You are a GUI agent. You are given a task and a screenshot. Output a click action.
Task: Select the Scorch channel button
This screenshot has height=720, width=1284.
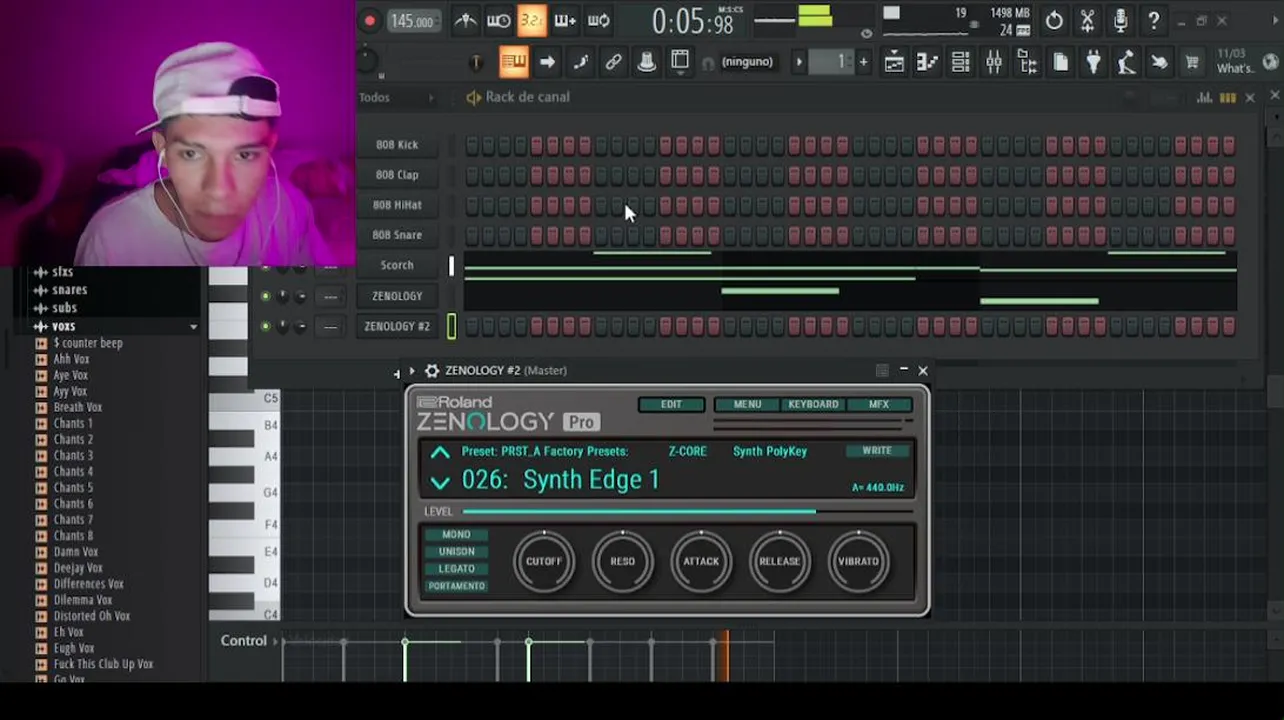click(397, 265)
